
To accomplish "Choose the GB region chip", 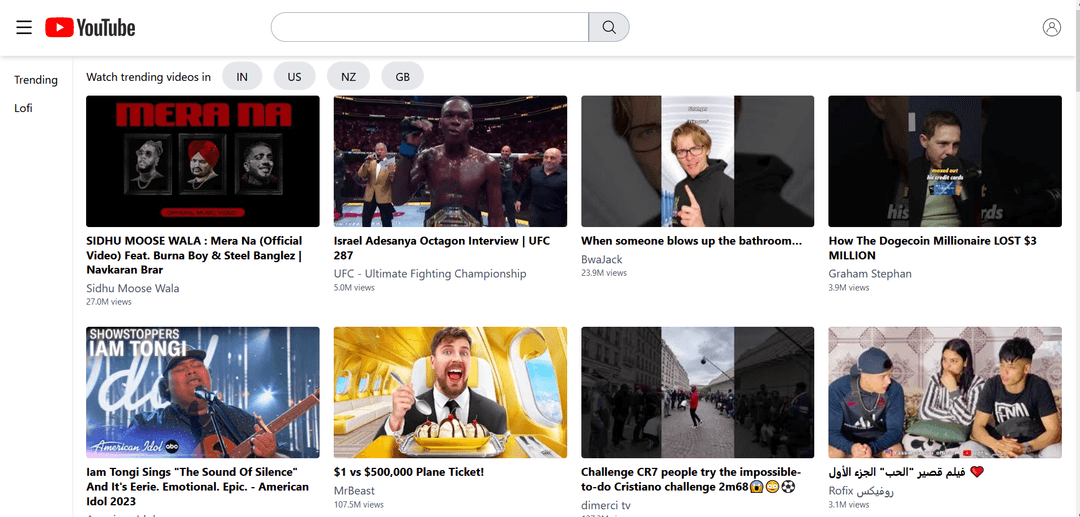I will 402,76.
